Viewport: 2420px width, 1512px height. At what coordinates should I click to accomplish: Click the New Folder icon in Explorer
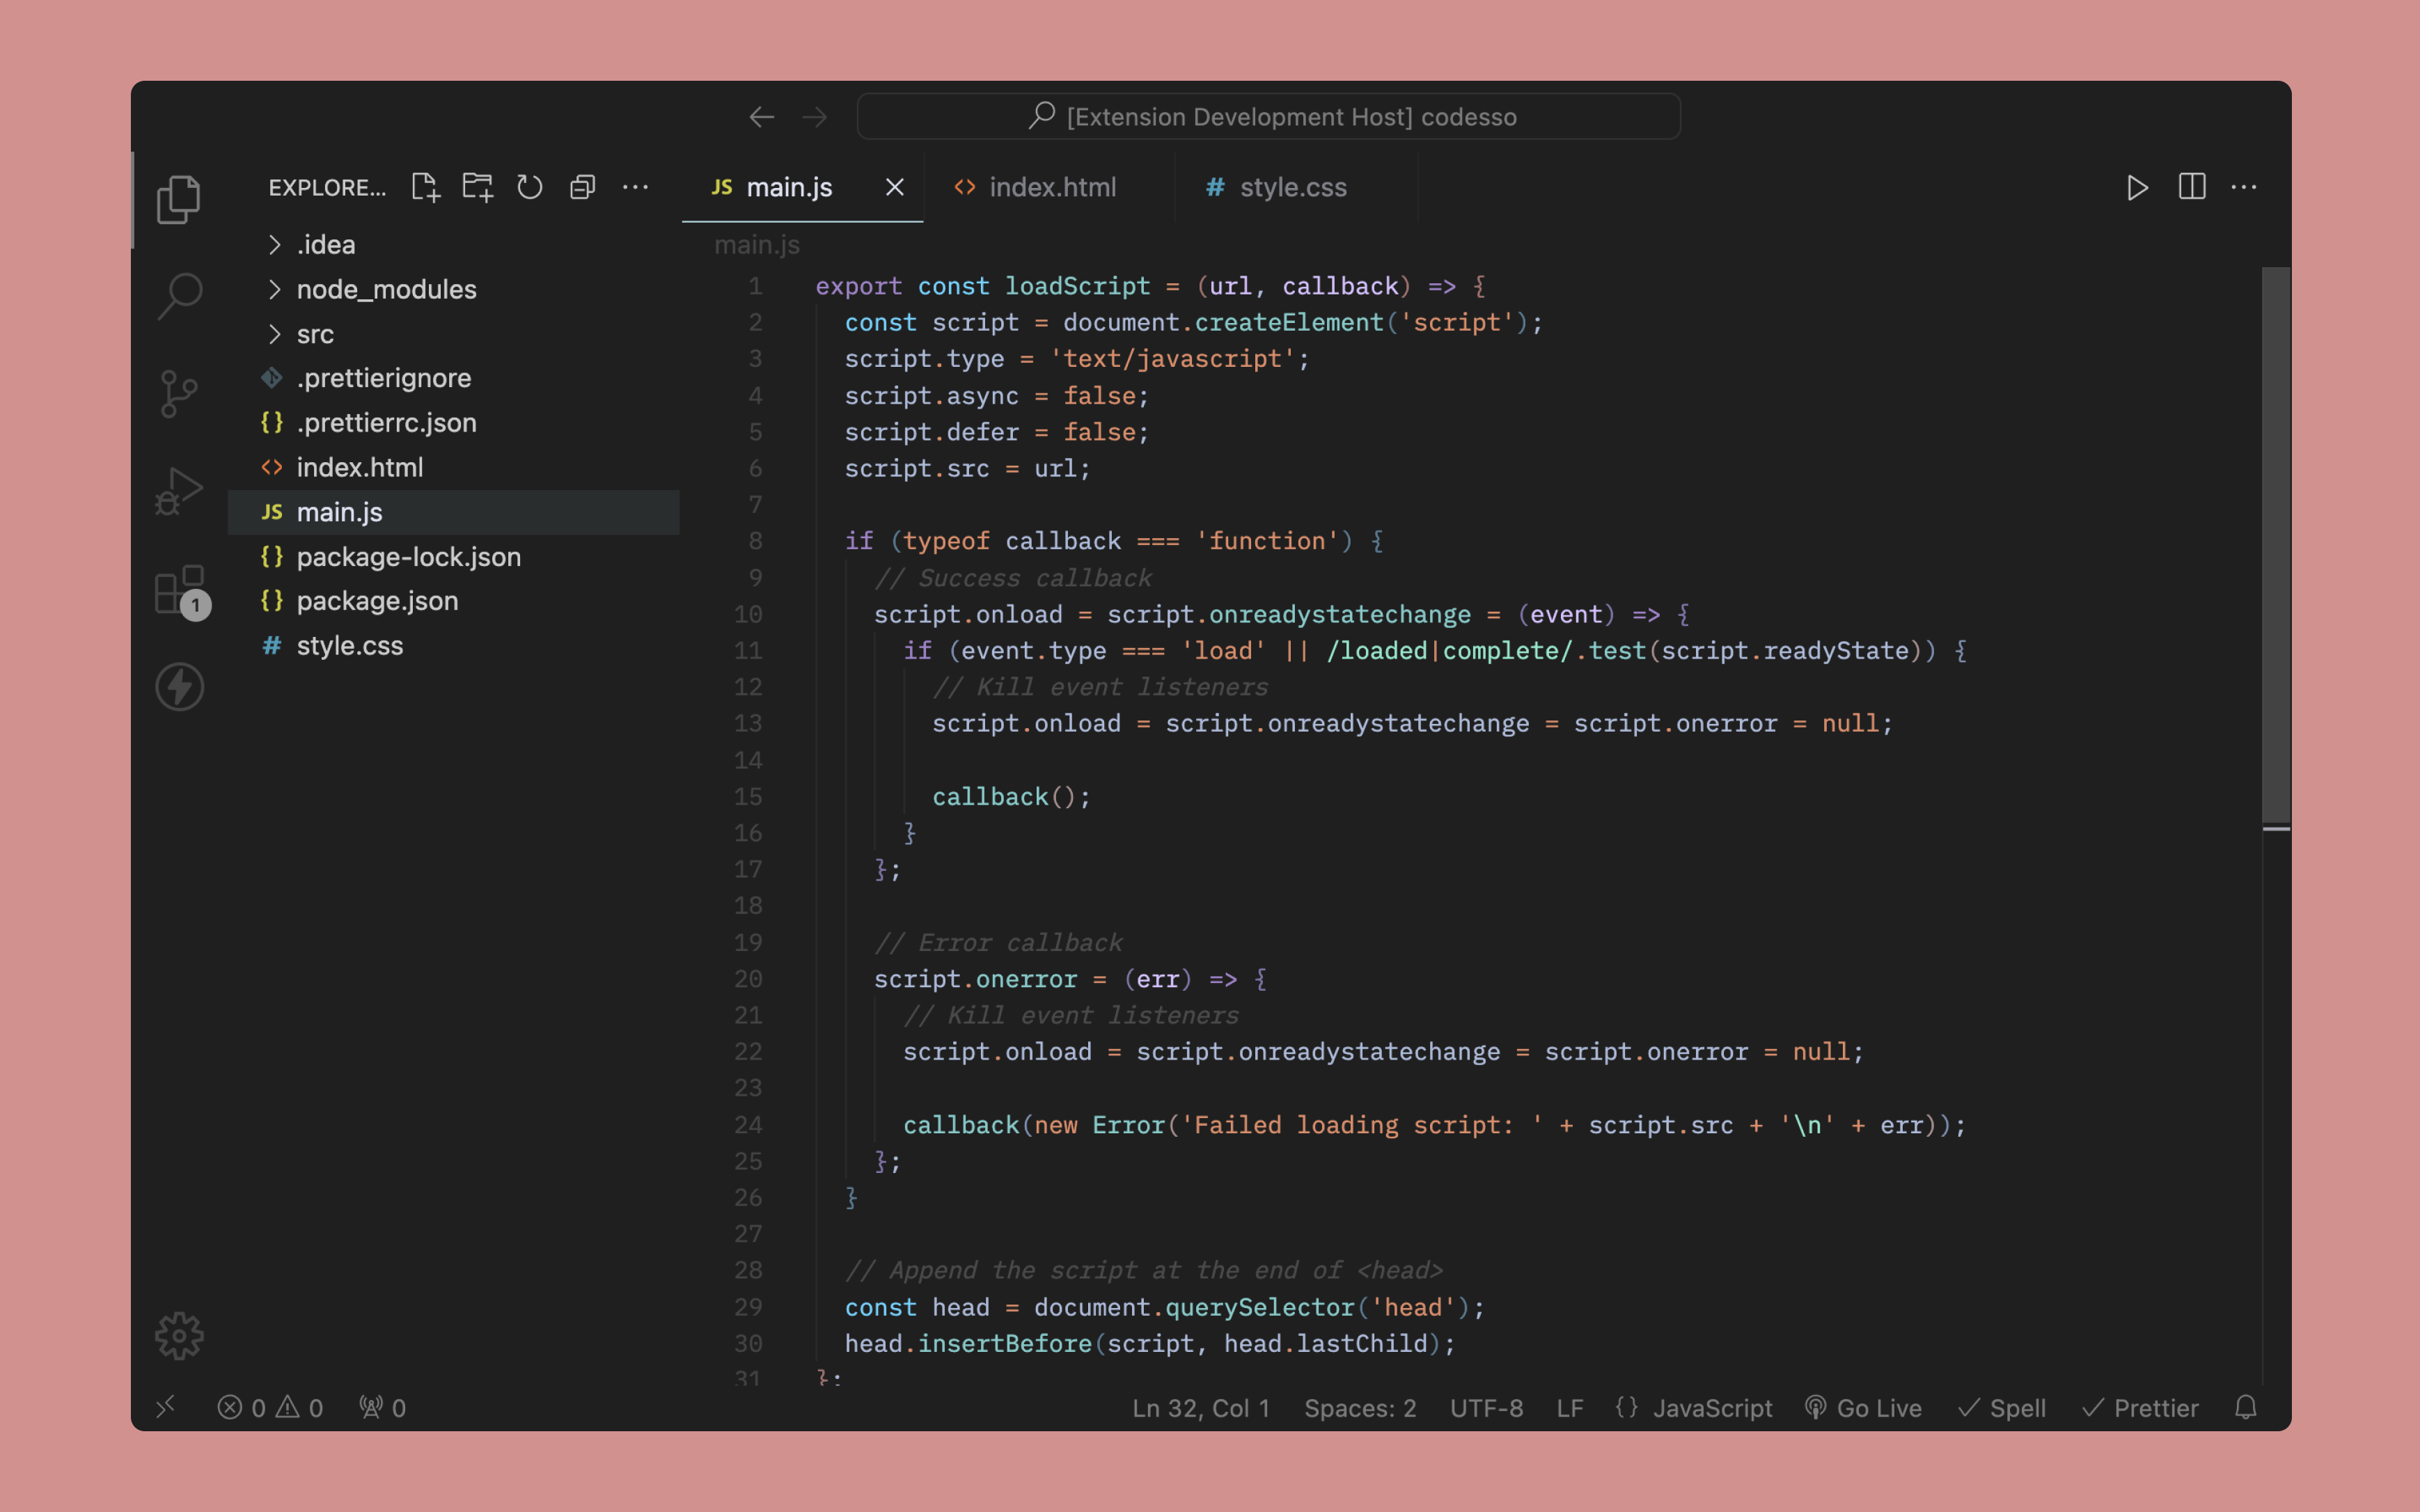click(x=478, y=188)
